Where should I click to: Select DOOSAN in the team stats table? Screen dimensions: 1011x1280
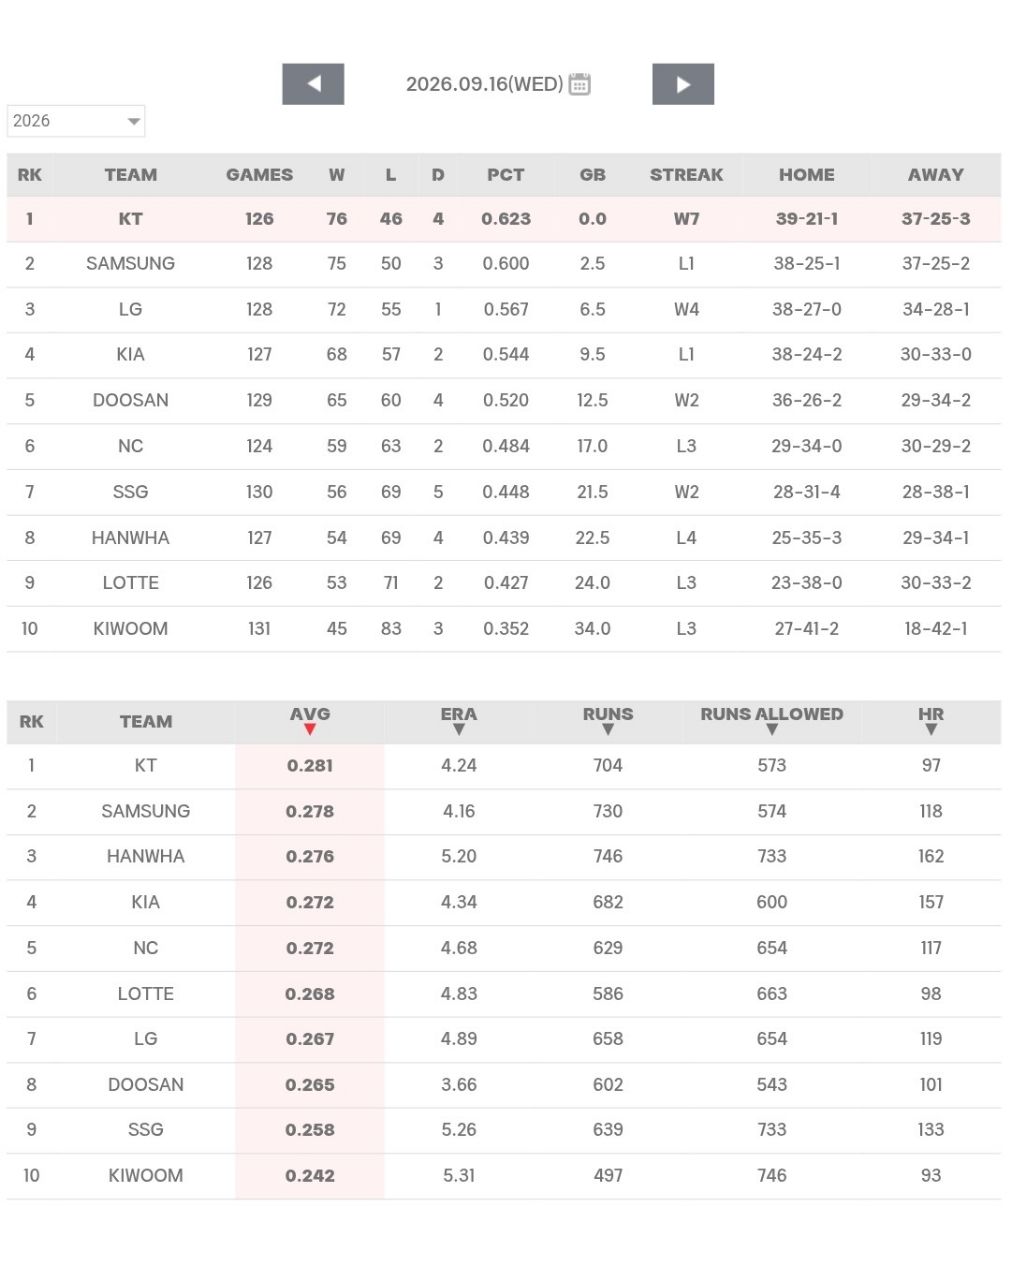(x=146, y=1084)
